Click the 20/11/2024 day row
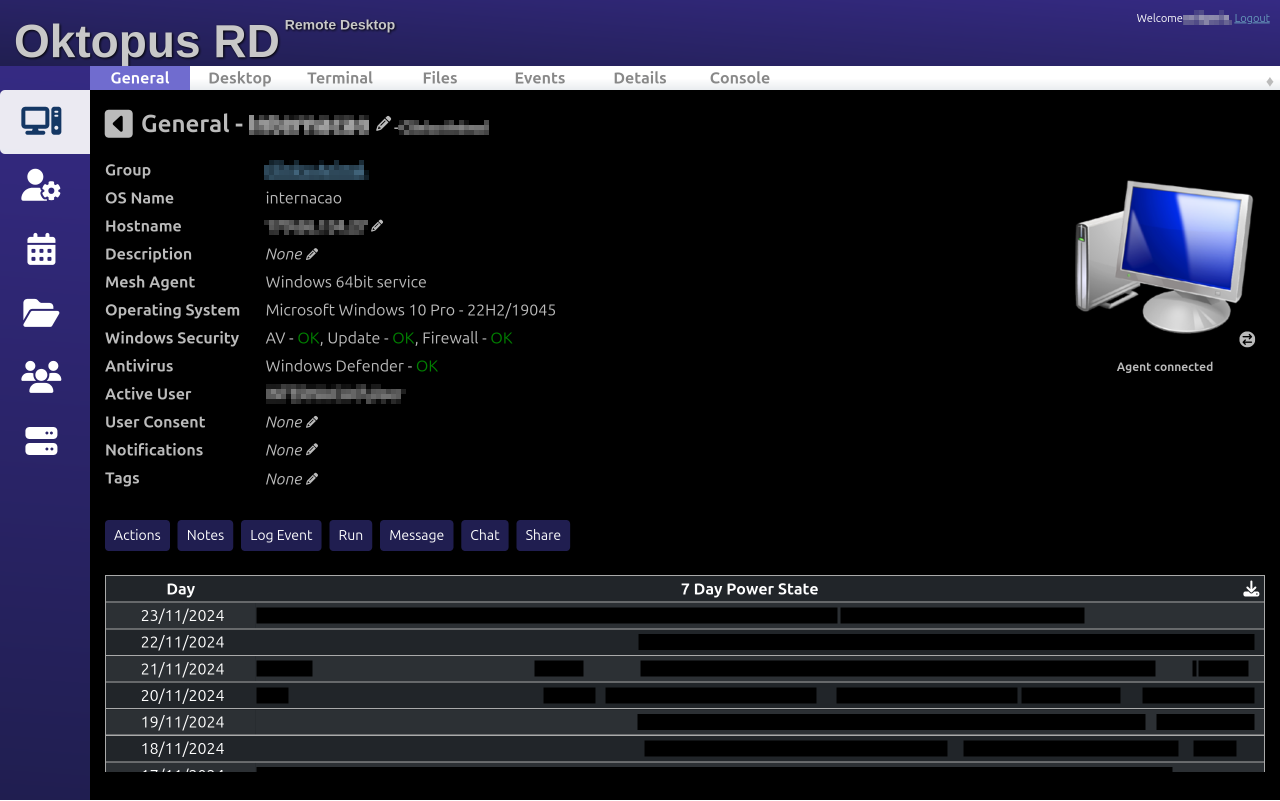The width and height of the screenshot is (1280, 801). click(x=685, y=695)
